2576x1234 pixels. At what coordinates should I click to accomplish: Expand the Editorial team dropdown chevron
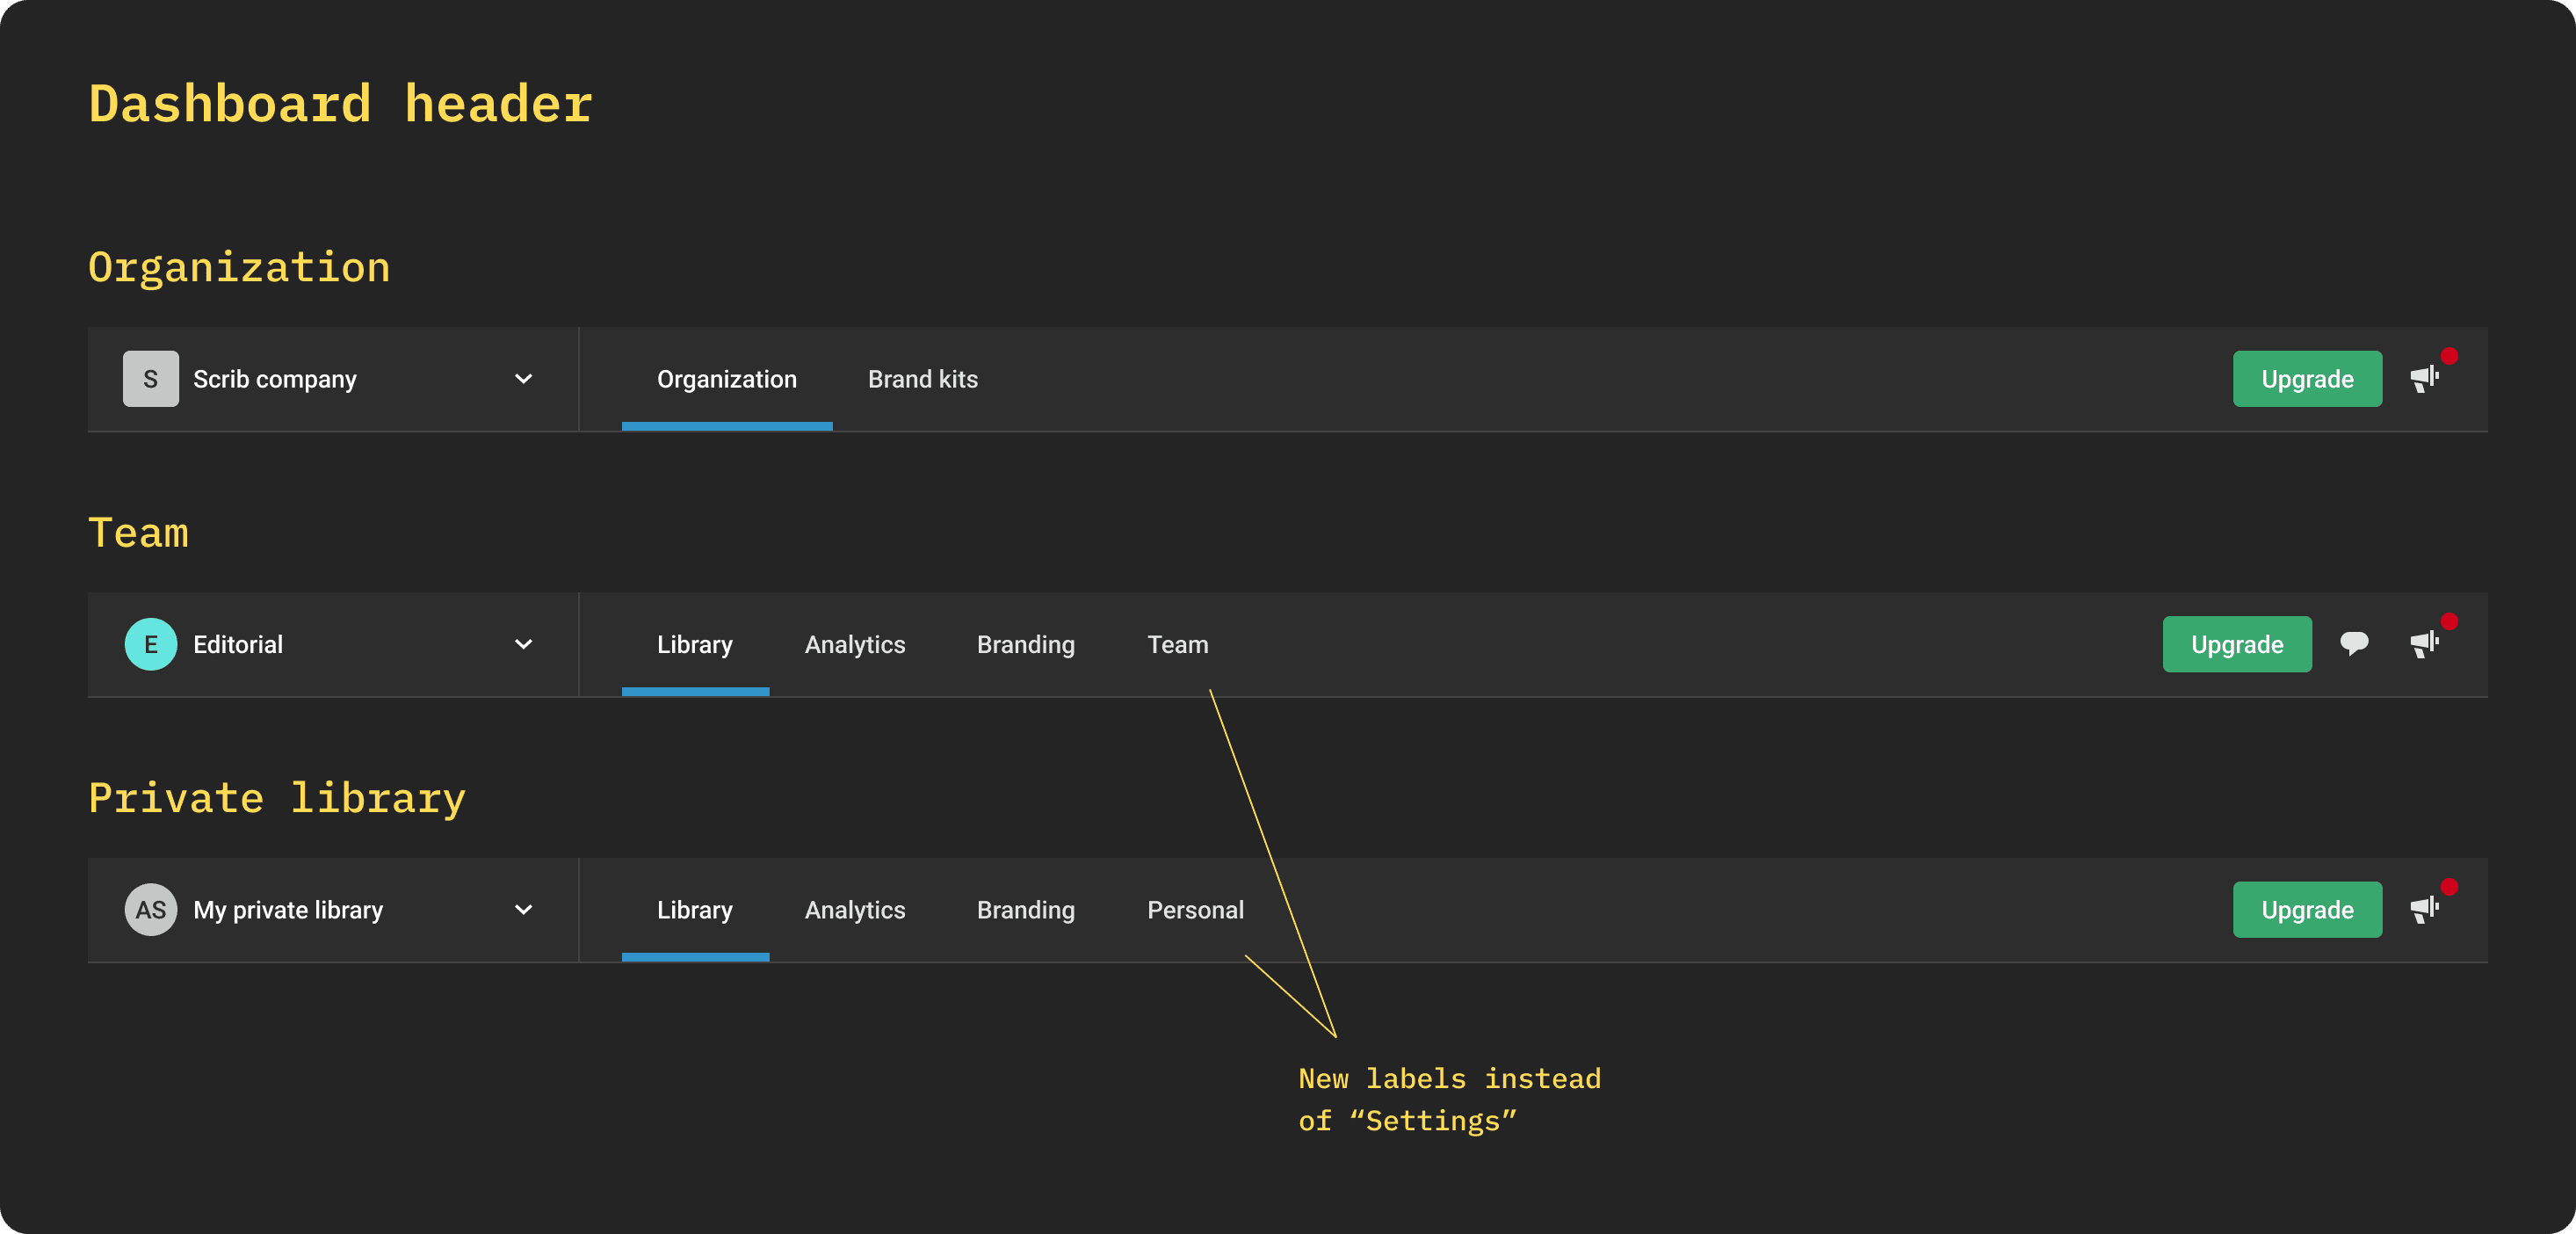point(523,644)
